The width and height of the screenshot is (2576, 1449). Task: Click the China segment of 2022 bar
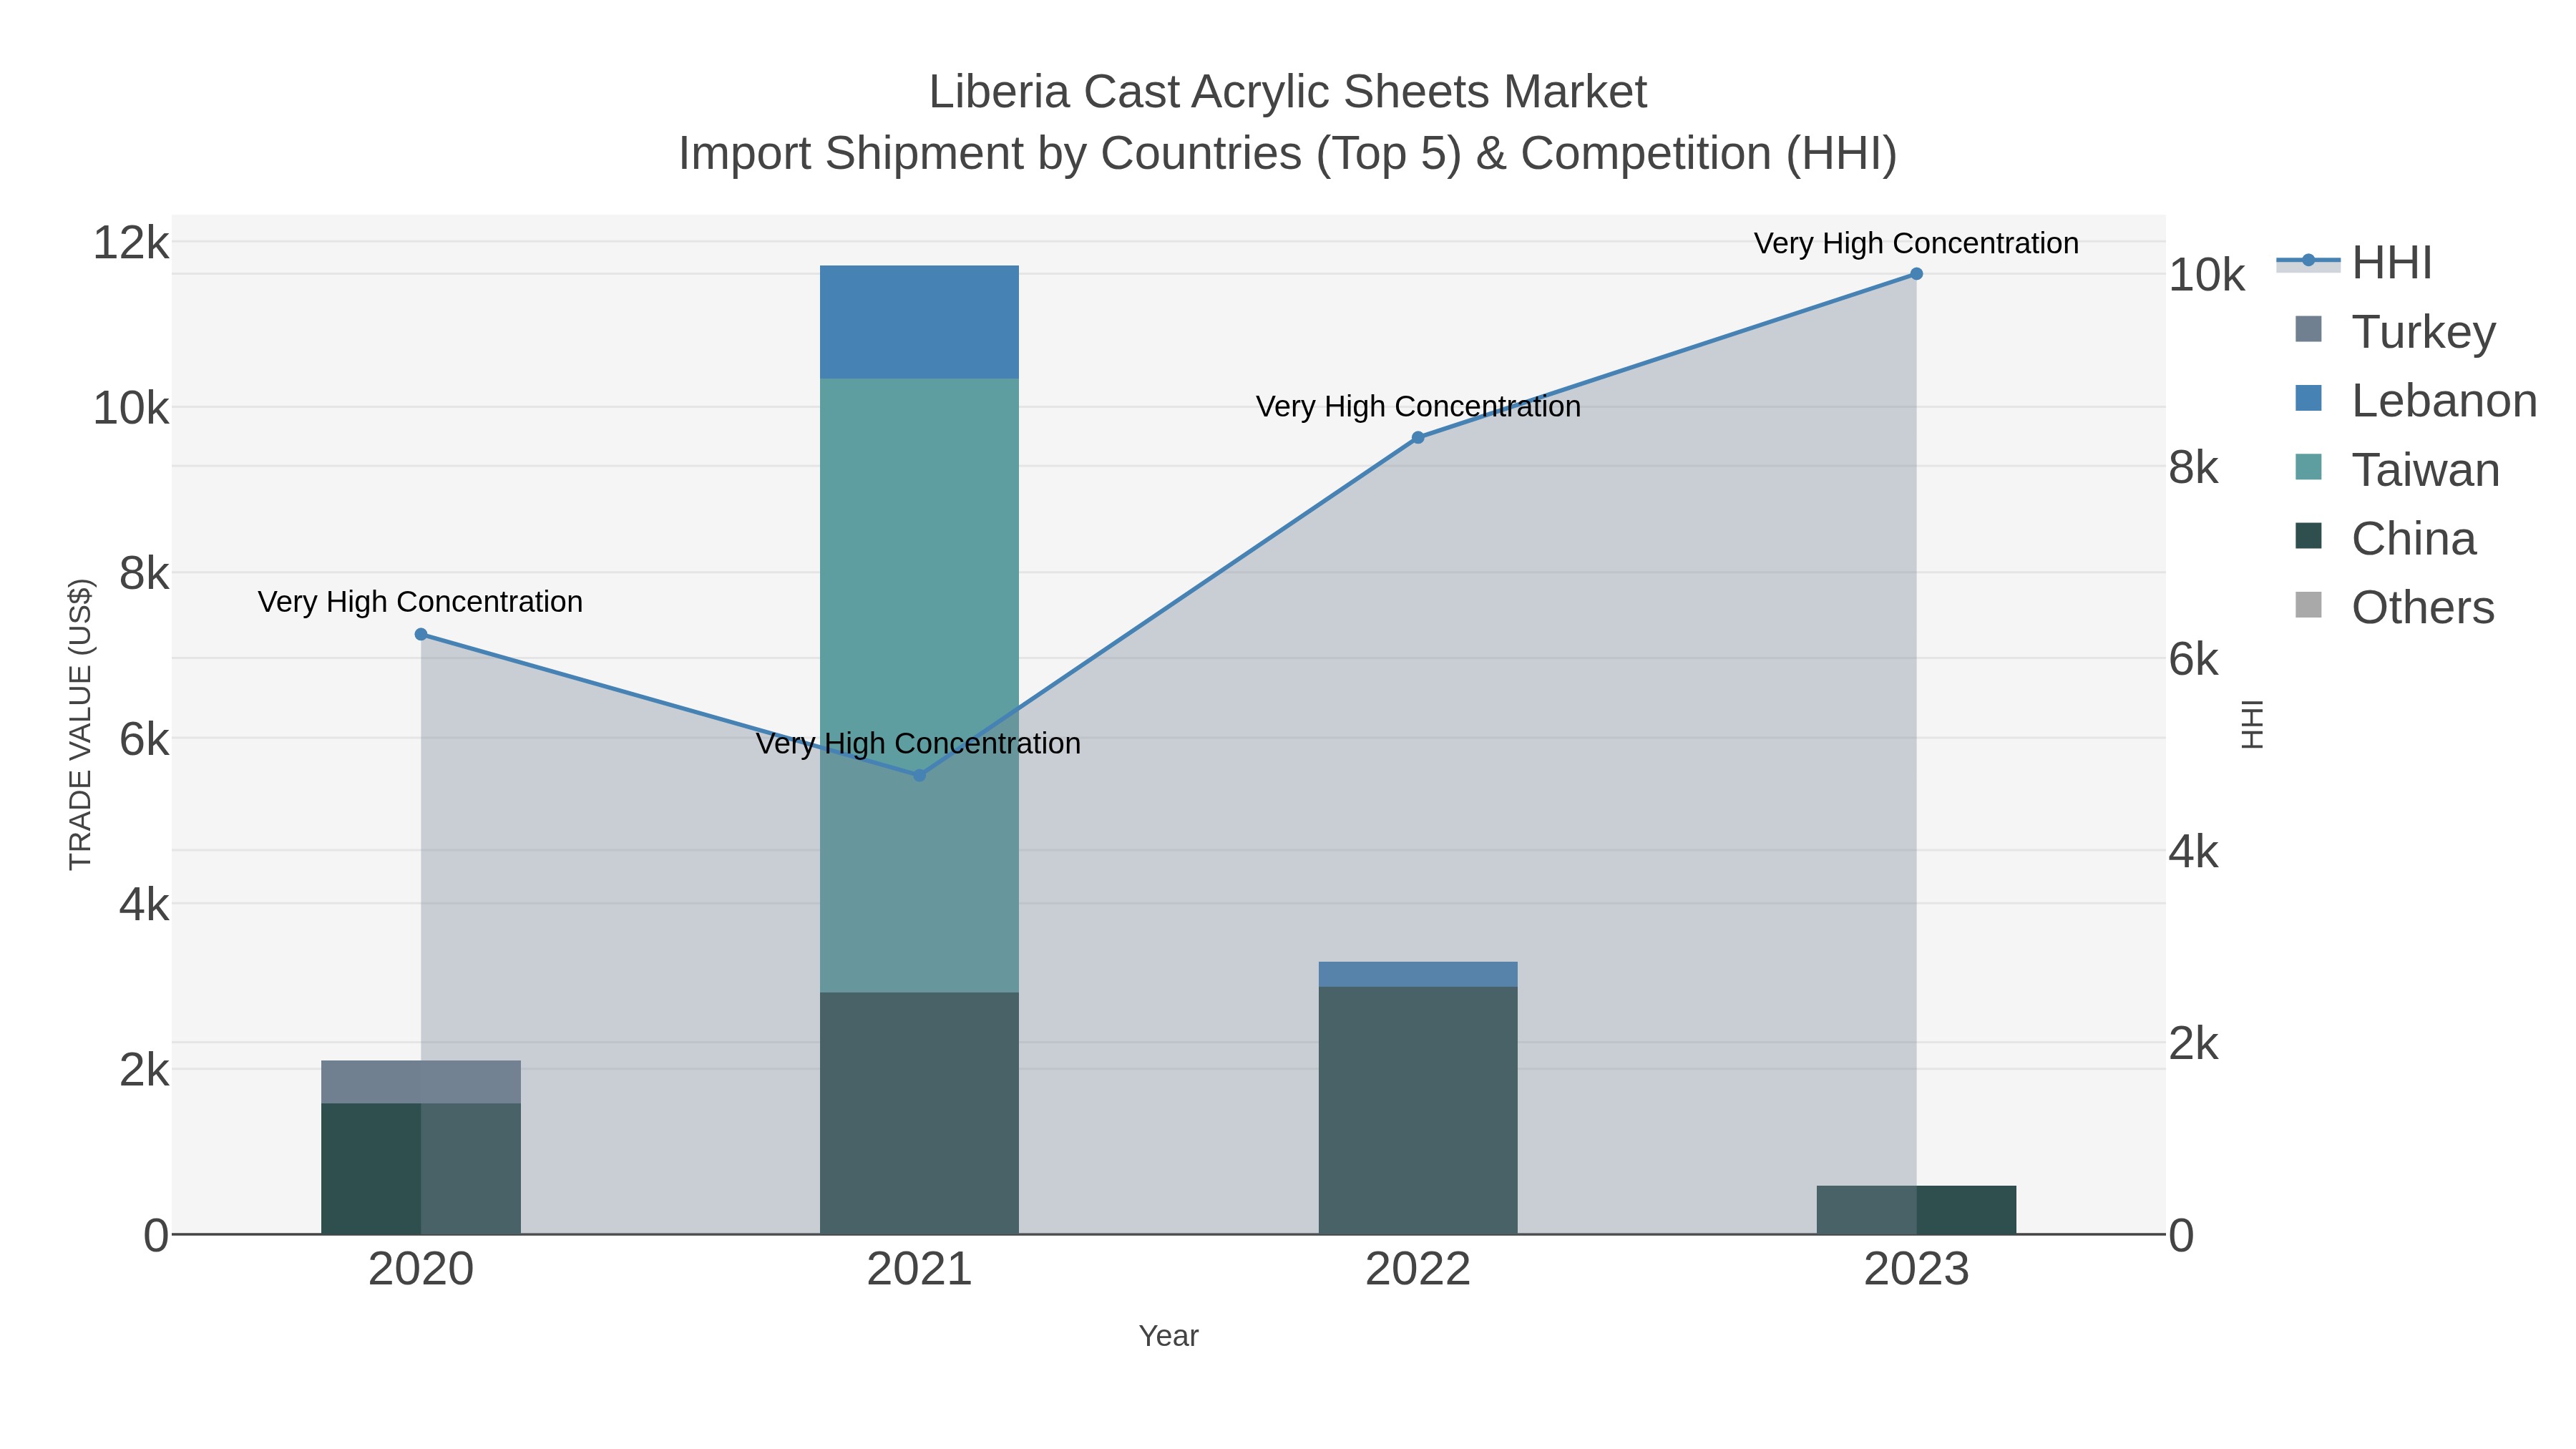pos(1418,1110)
